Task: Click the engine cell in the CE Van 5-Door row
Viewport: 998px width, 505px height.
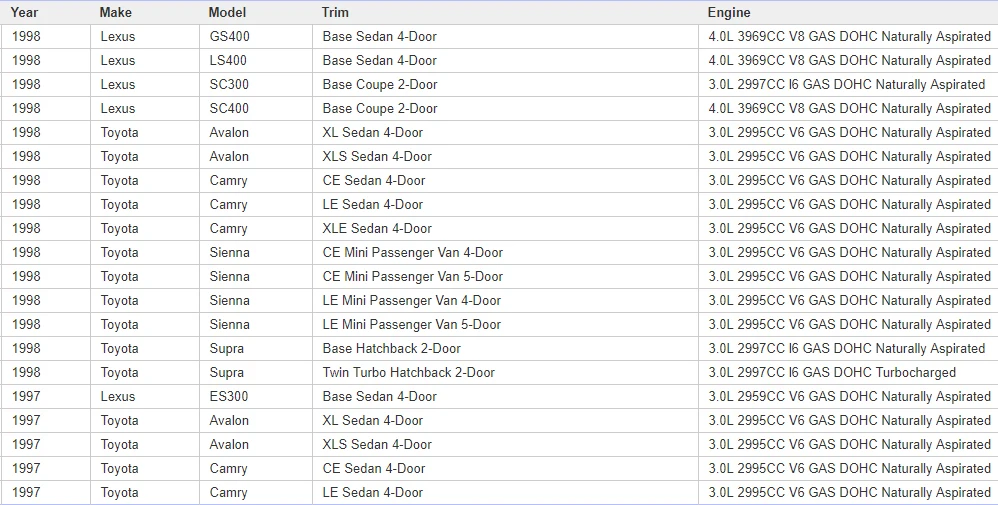Action: click(x=848, y=277)
